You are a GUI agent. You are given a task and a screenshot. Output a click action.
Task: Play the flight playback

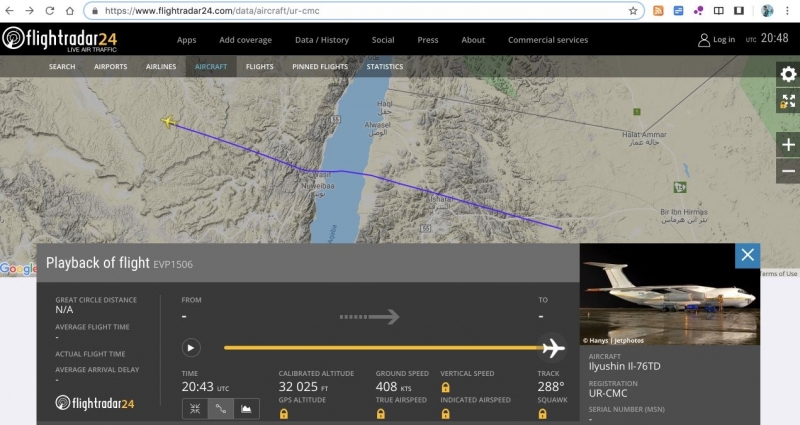pyautogui.click(x=191, y=348)
